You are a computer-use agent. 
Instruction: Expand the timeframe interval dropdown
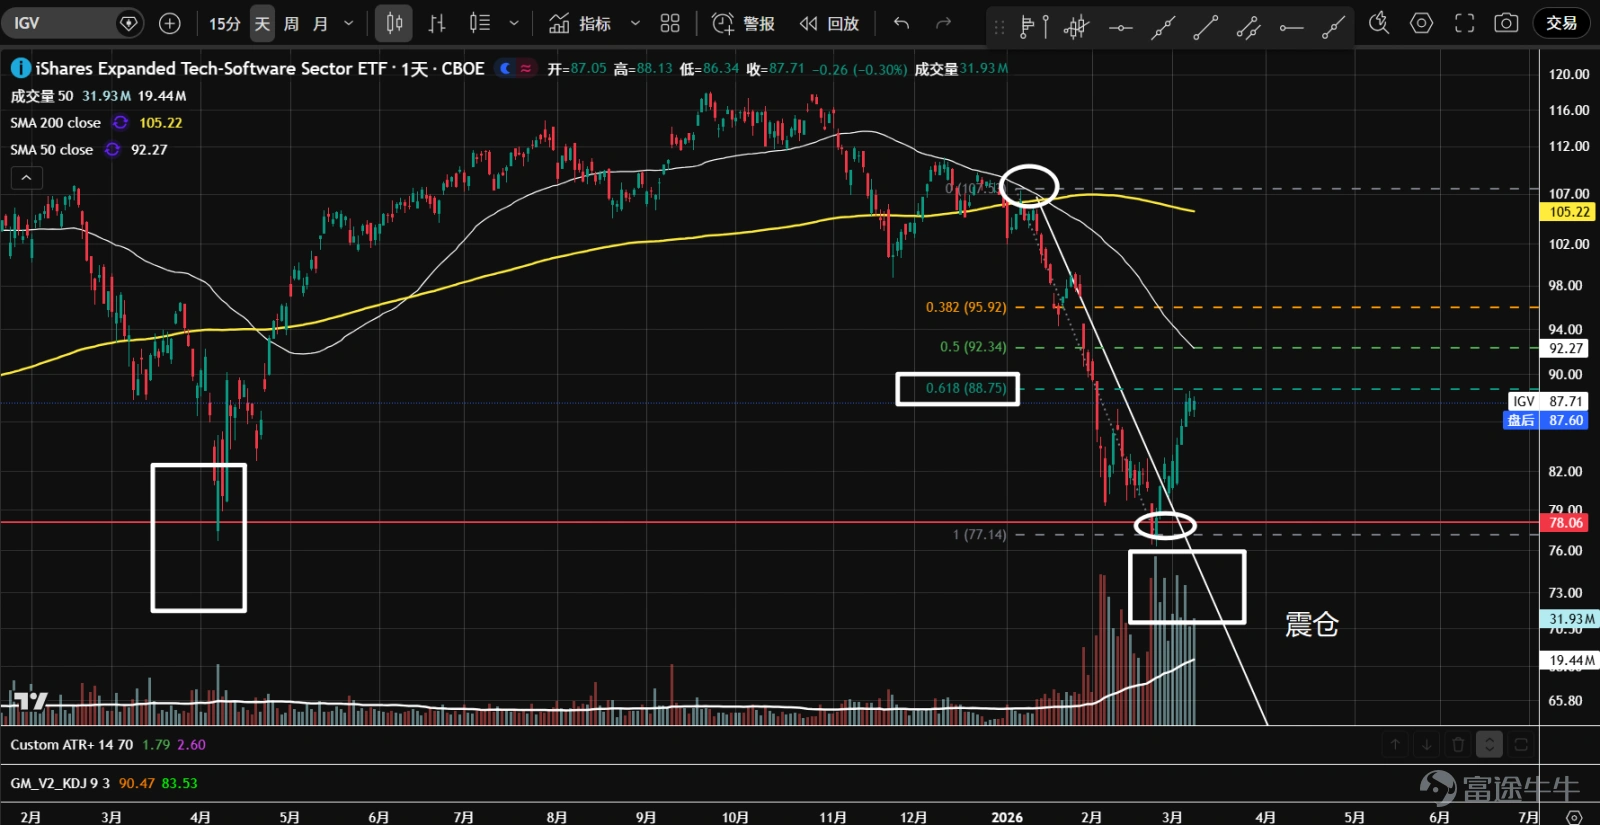[x=349, y=23]
